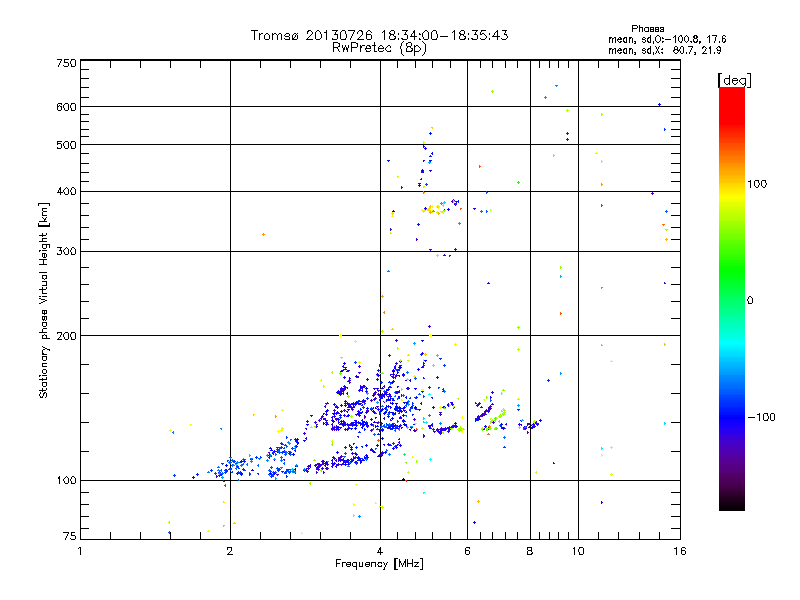Click the y-axis tick label '750'
The width and height of the screenshot is (800, 600).
(66, 63)
